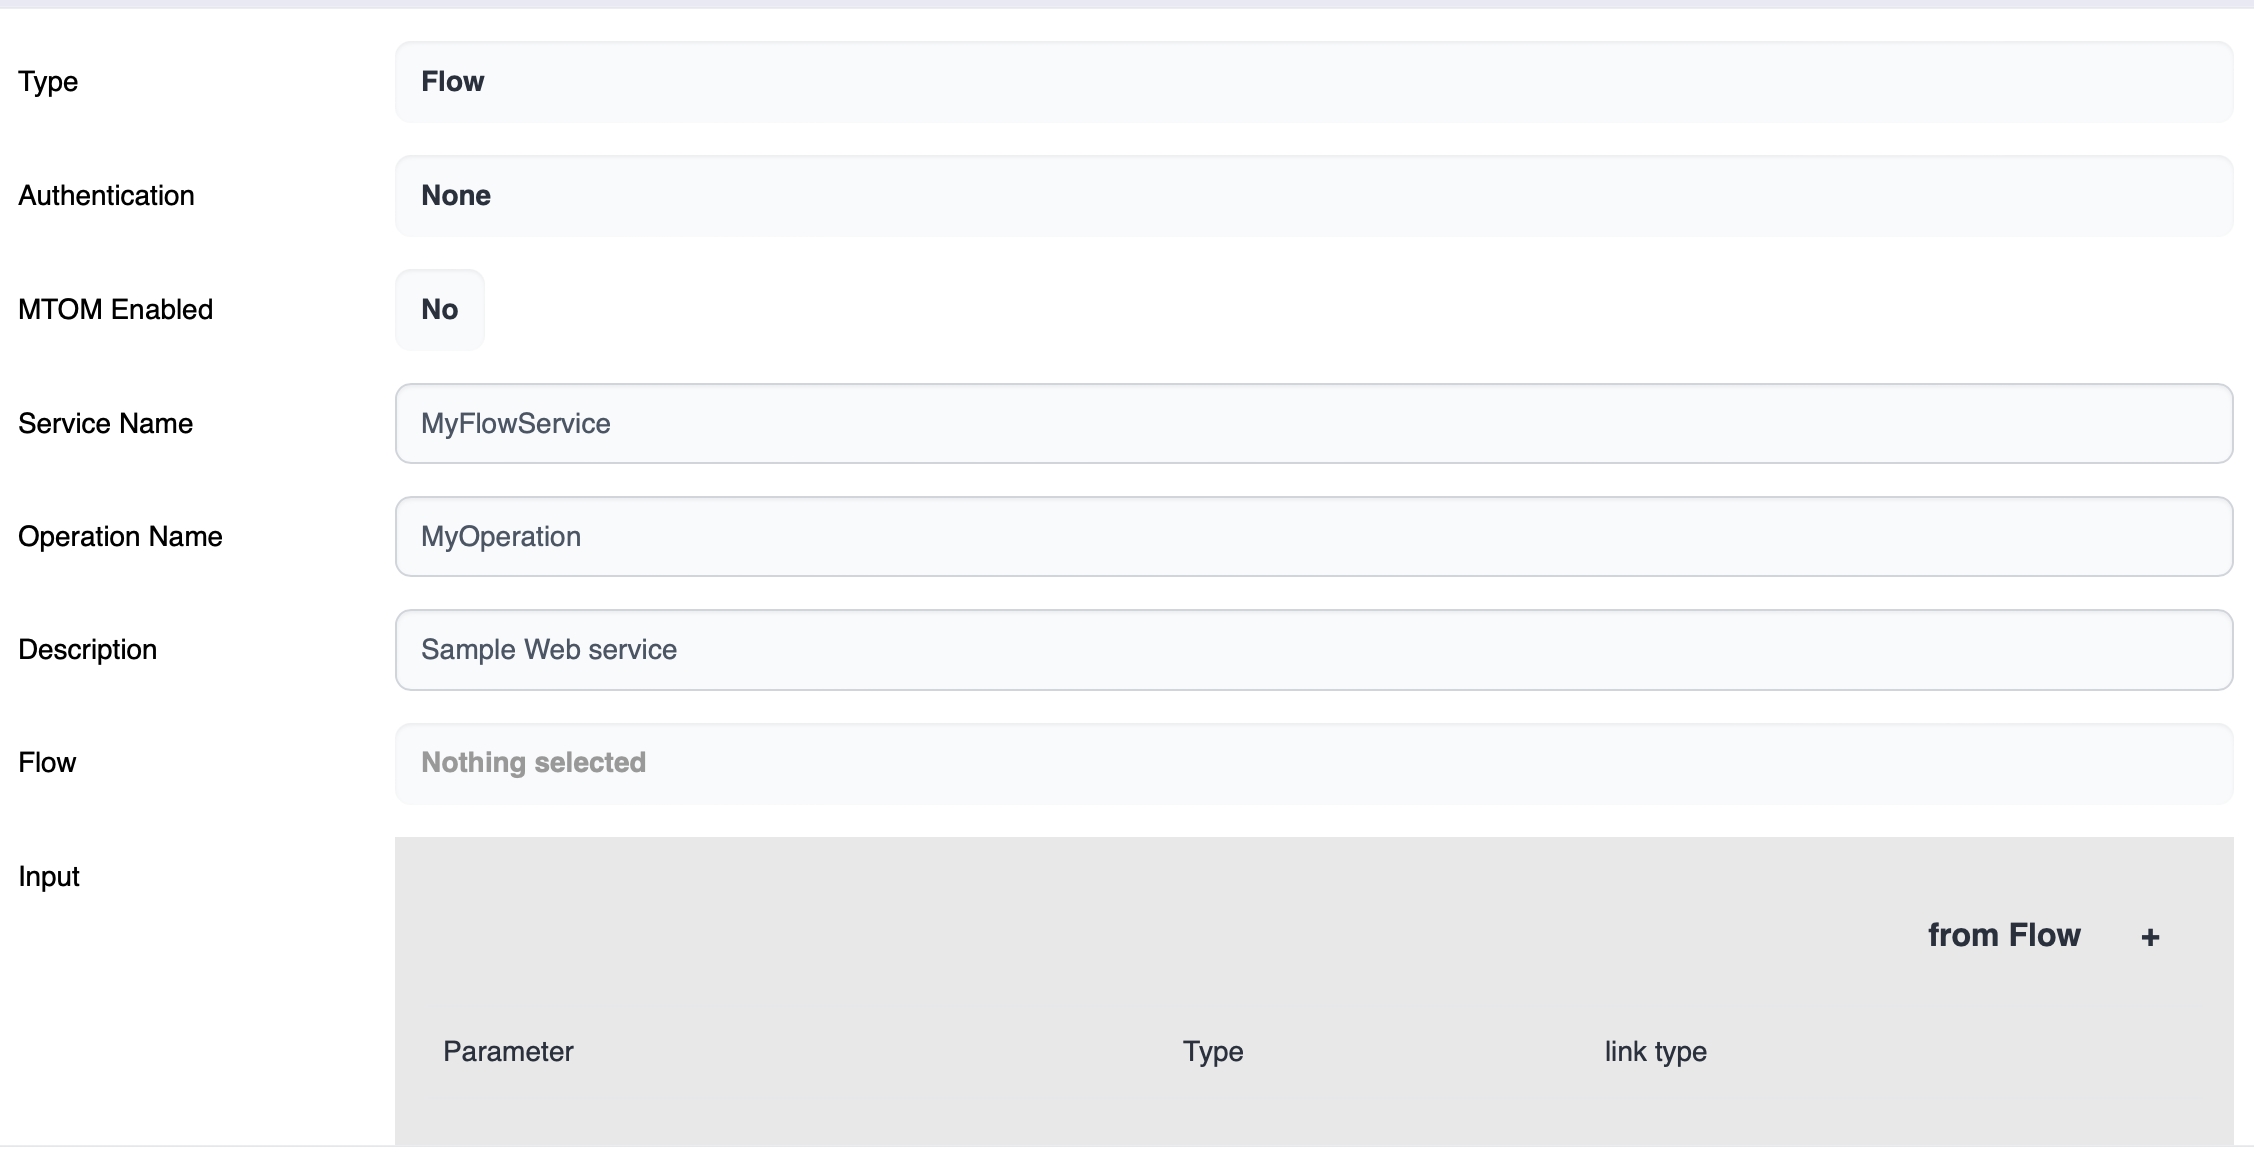The image size is (2254, 1160).
Task: Click the Service Name field label
Action: 105,424
